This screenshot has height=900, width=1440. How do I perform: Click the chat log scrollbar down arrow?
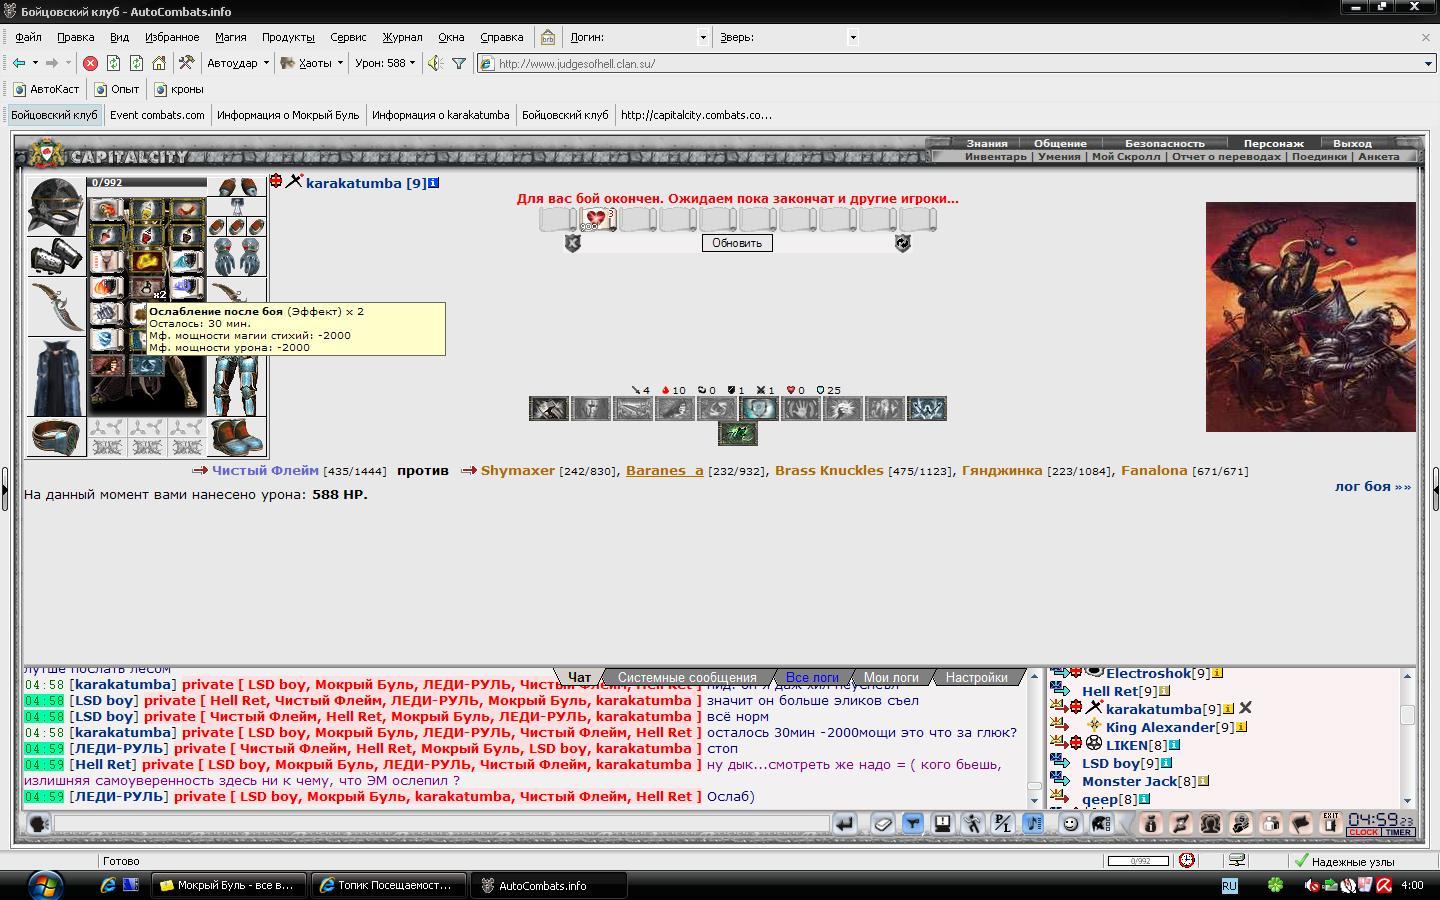click(1034, 800)
